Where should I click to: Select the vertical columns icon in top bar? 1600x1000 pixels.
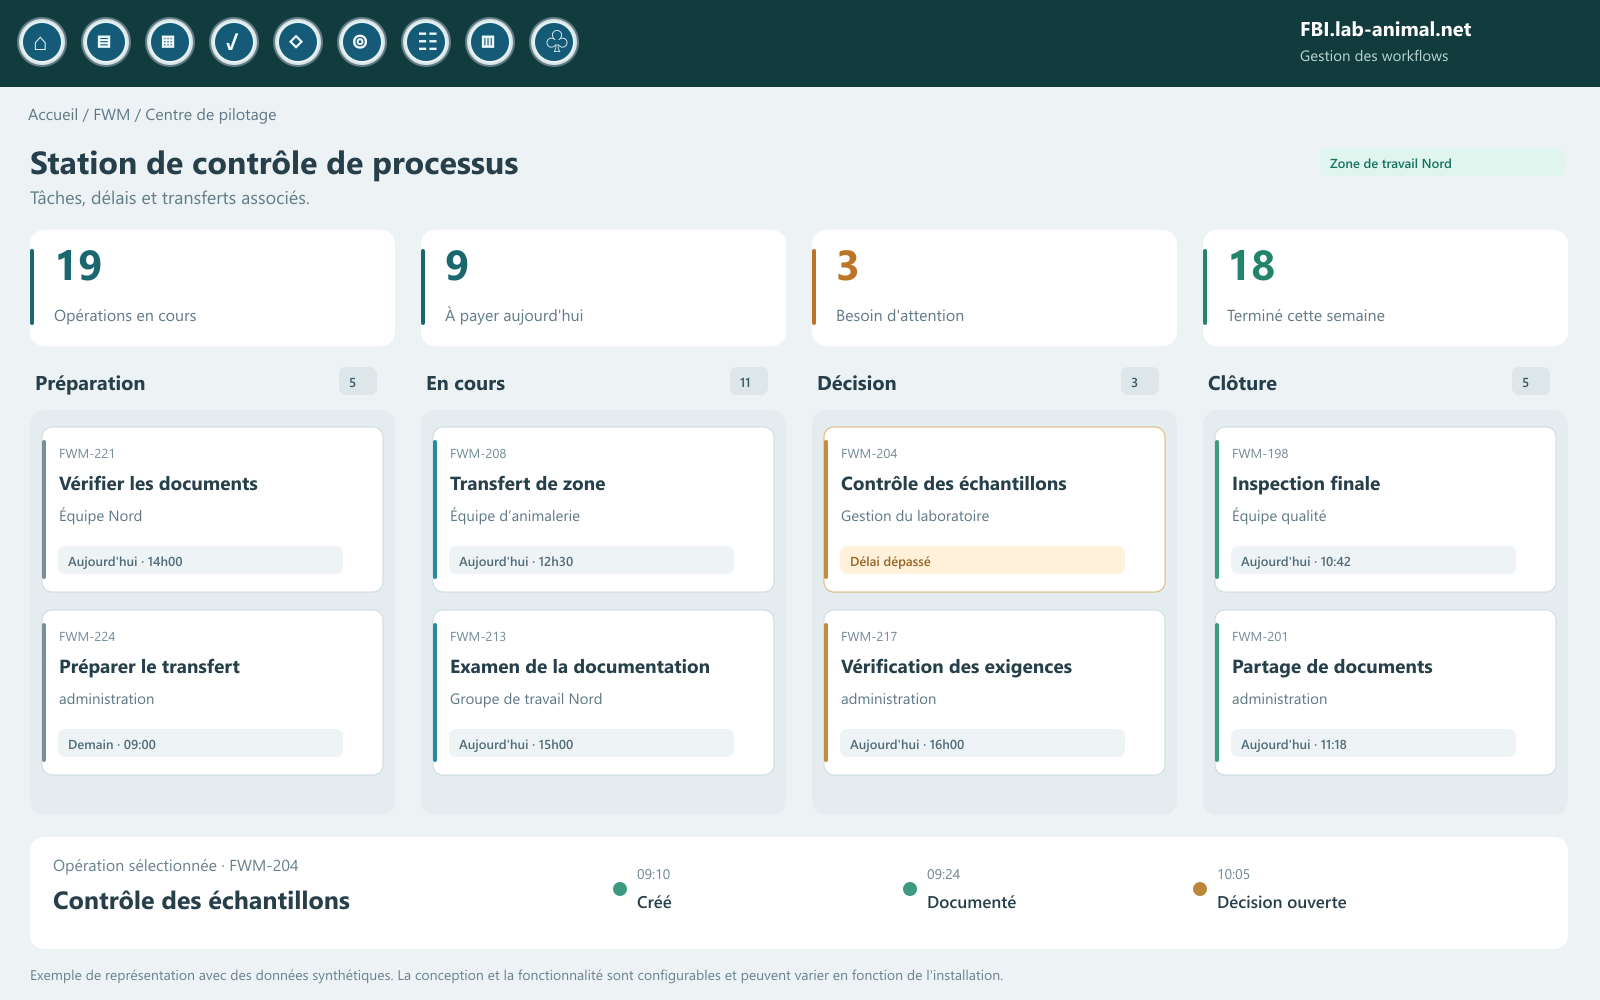tap(490, 43)
